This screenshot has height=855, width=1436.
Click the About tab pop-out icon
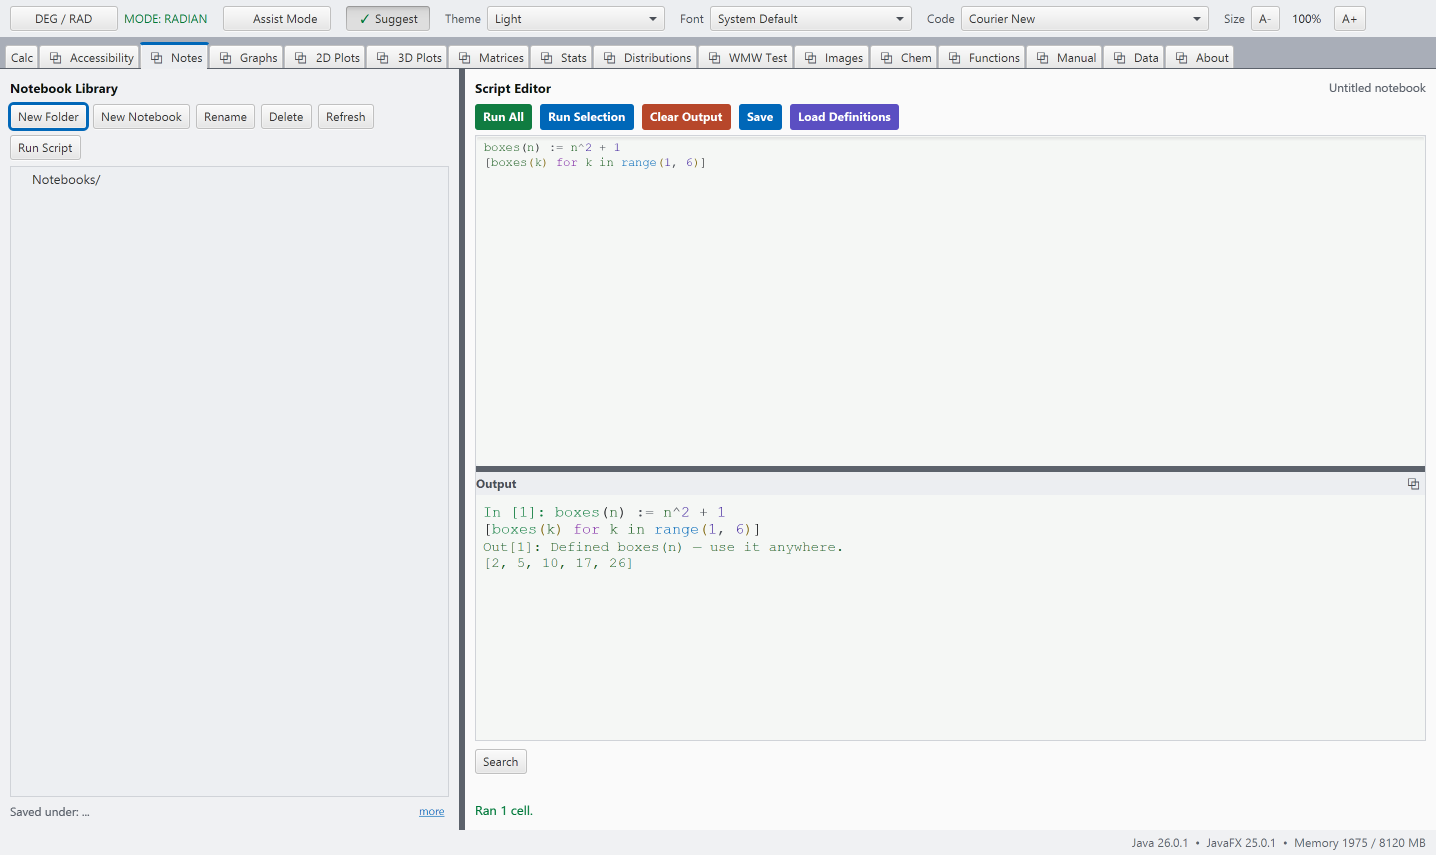1182,58
